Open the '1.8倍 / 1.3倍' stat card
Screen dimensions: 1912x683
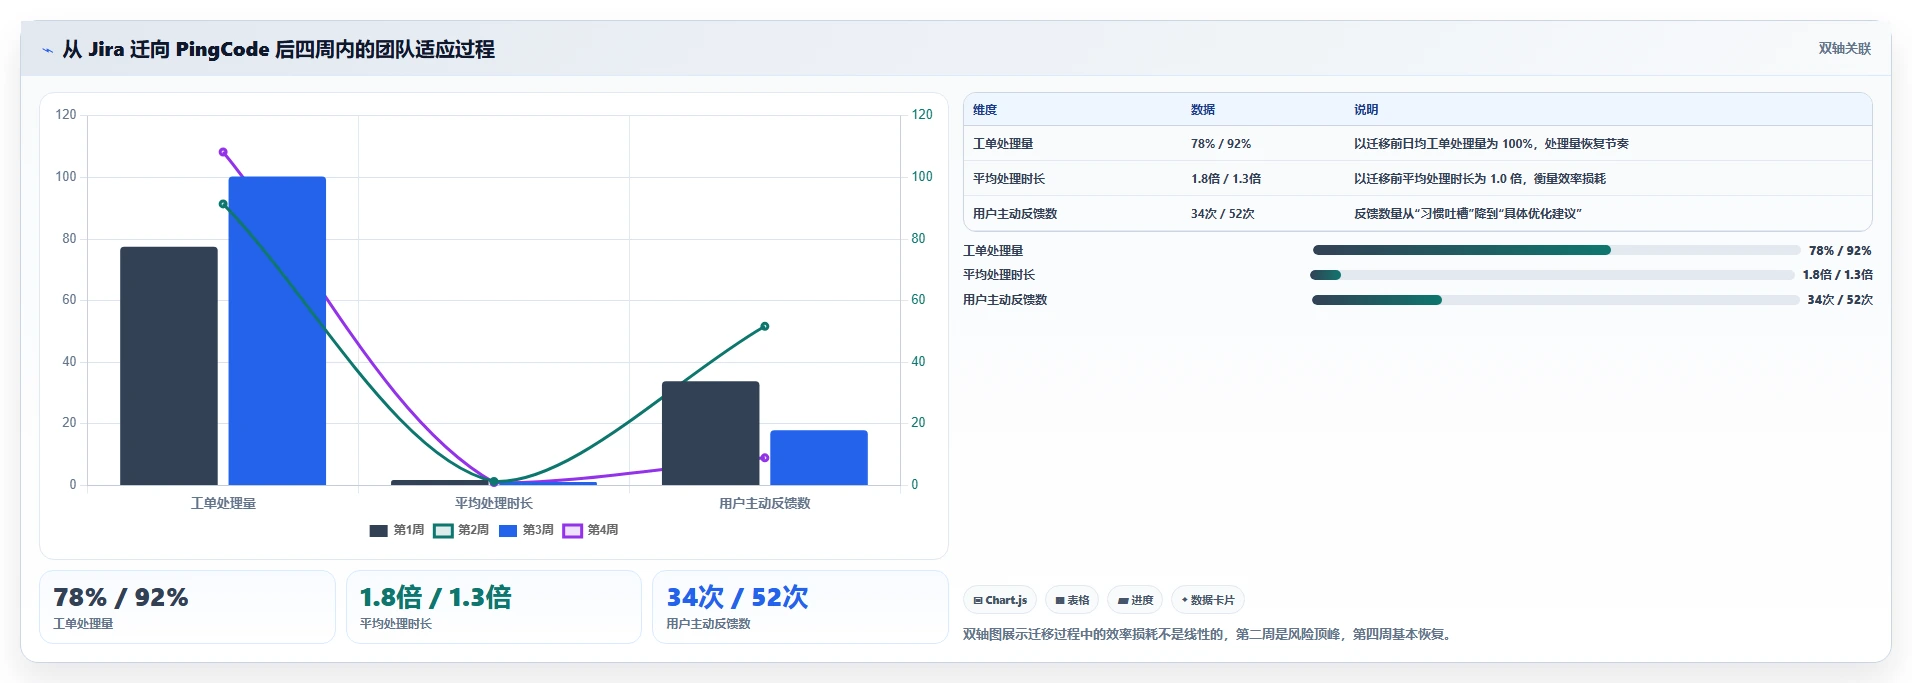[494, 607]
